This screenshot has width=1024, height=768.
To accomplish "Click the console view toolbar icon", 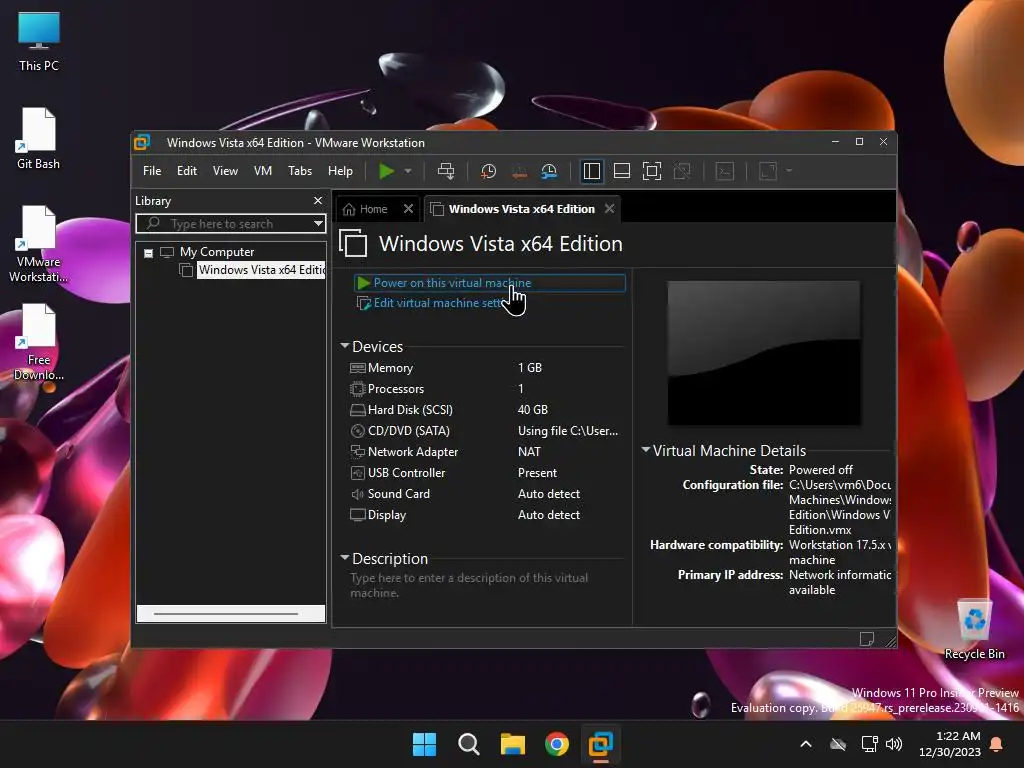I will [x=725, y=171].
